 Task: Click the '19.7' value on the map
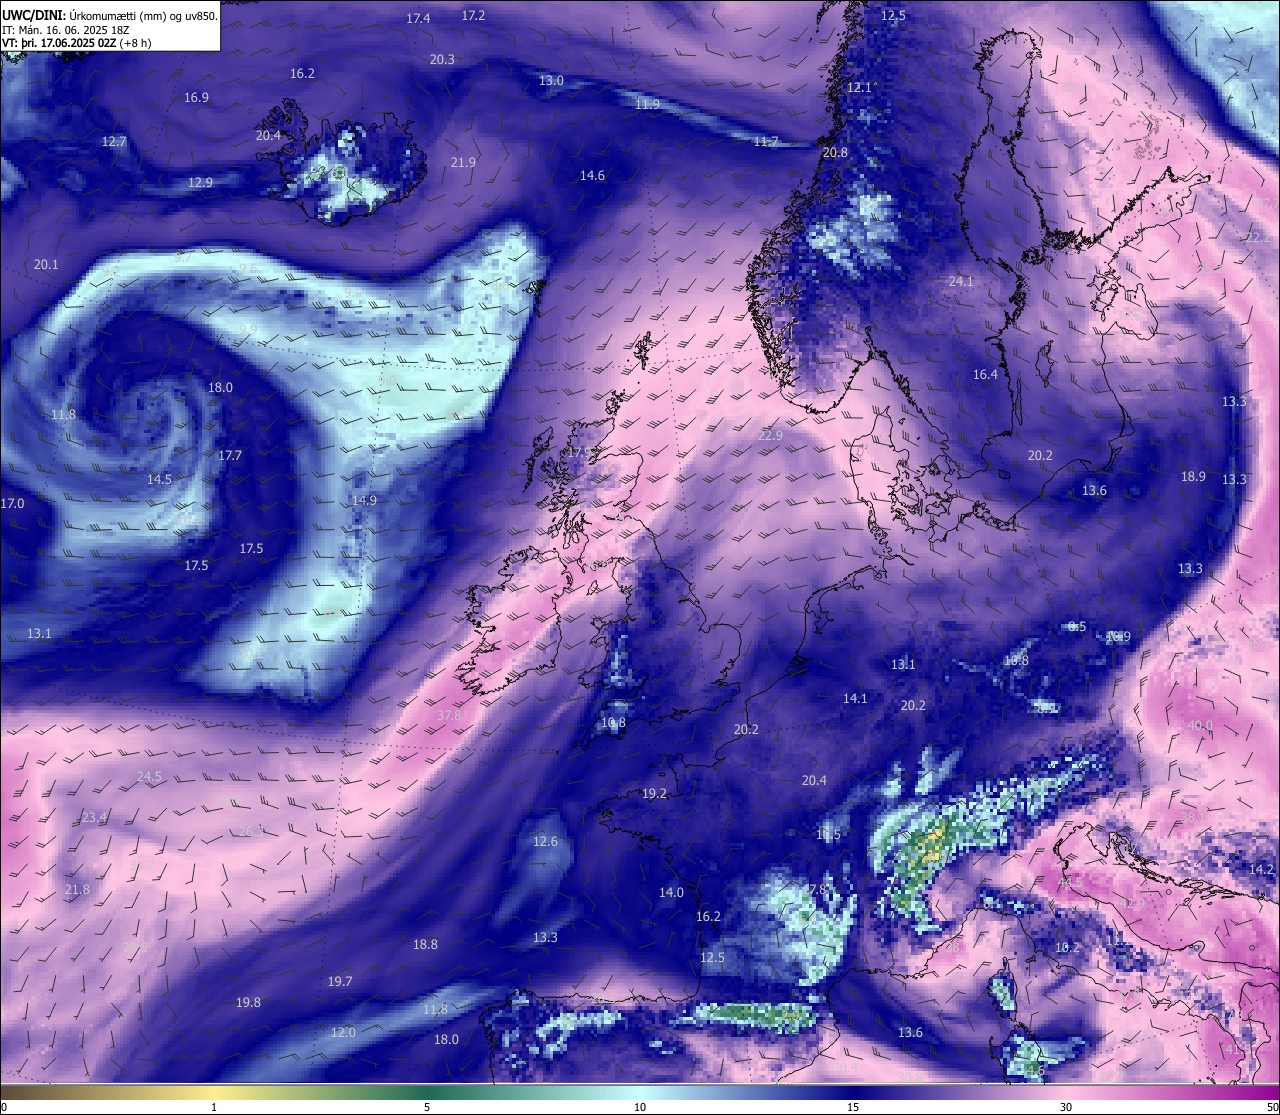tap(340, 982)
